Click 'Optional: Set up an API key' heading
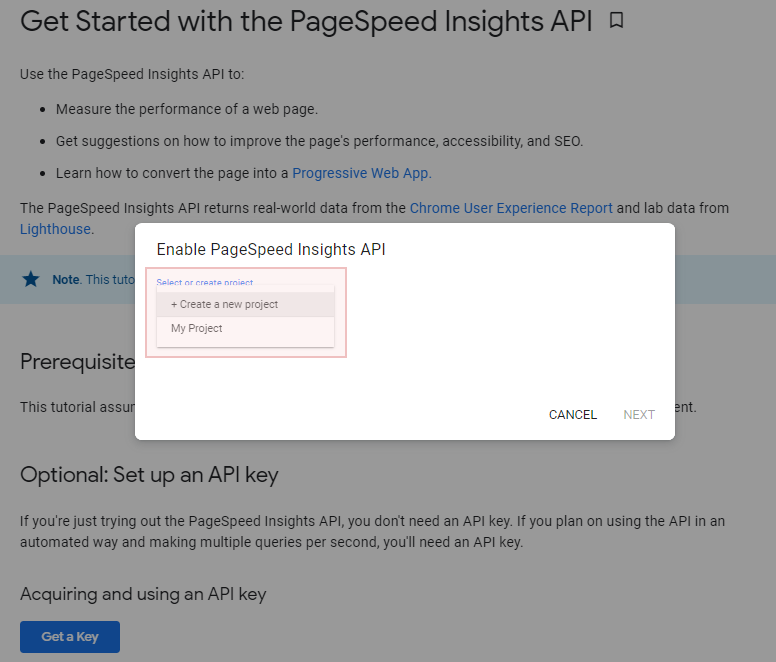This screenshot has width=776, height=662. click(x=149, y=475)
